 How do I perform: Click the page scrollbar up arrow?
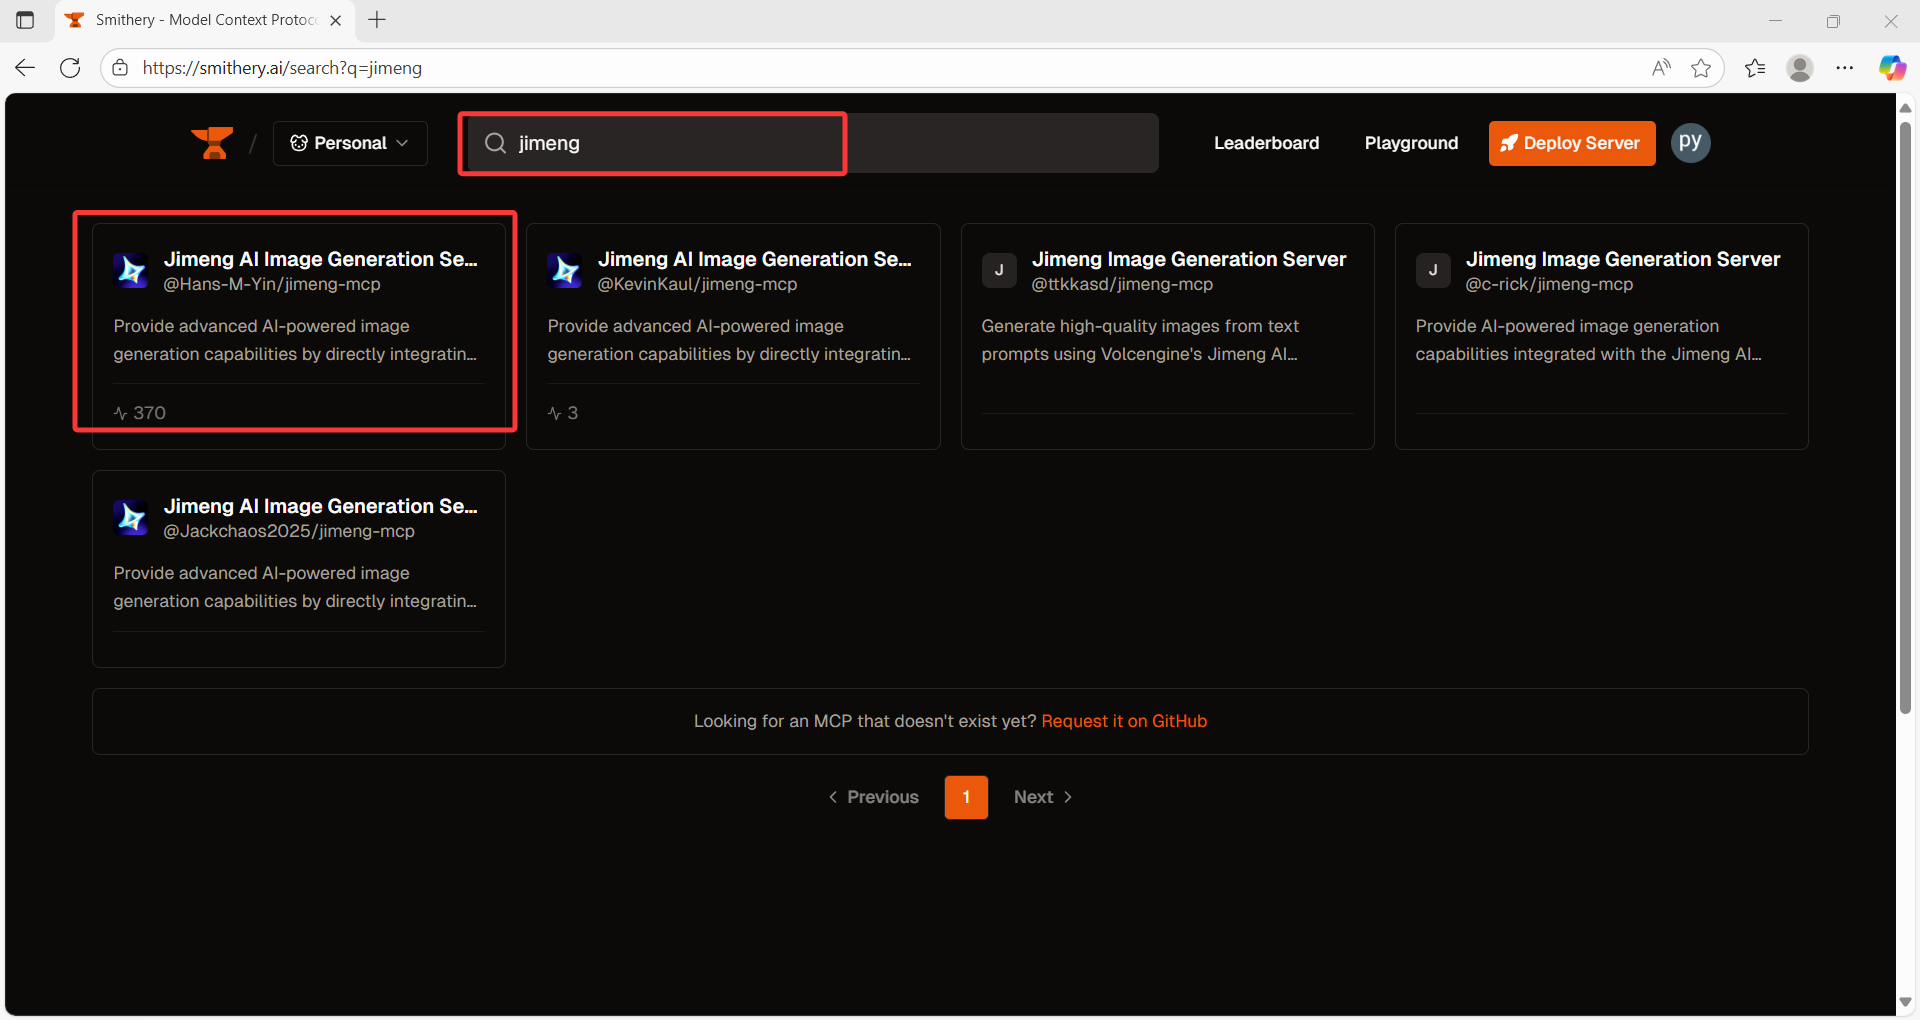pyautogui.click(x=1906, y=107)
